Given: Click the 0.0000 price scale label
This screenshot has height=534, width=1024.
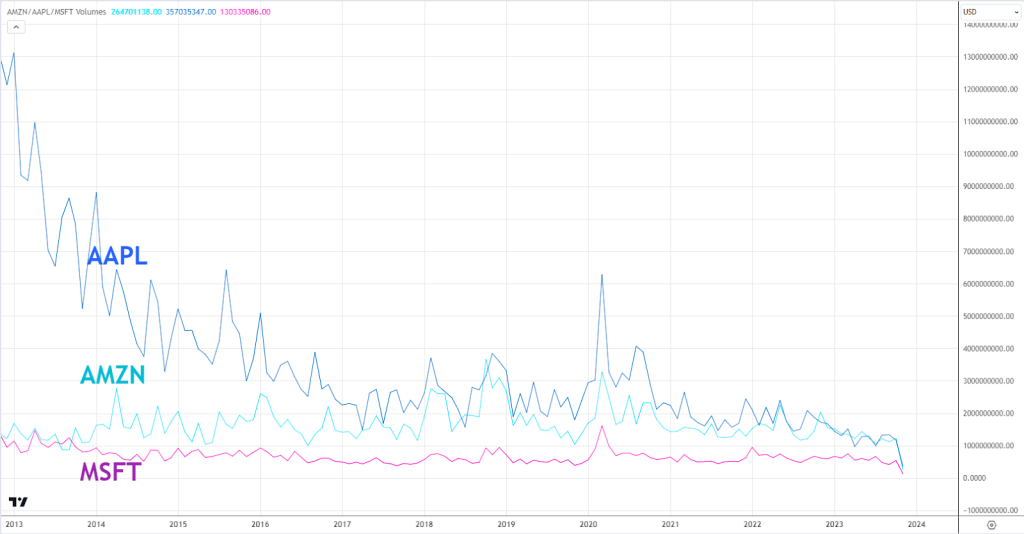Looking at the screenshot, I should point(974,478).
